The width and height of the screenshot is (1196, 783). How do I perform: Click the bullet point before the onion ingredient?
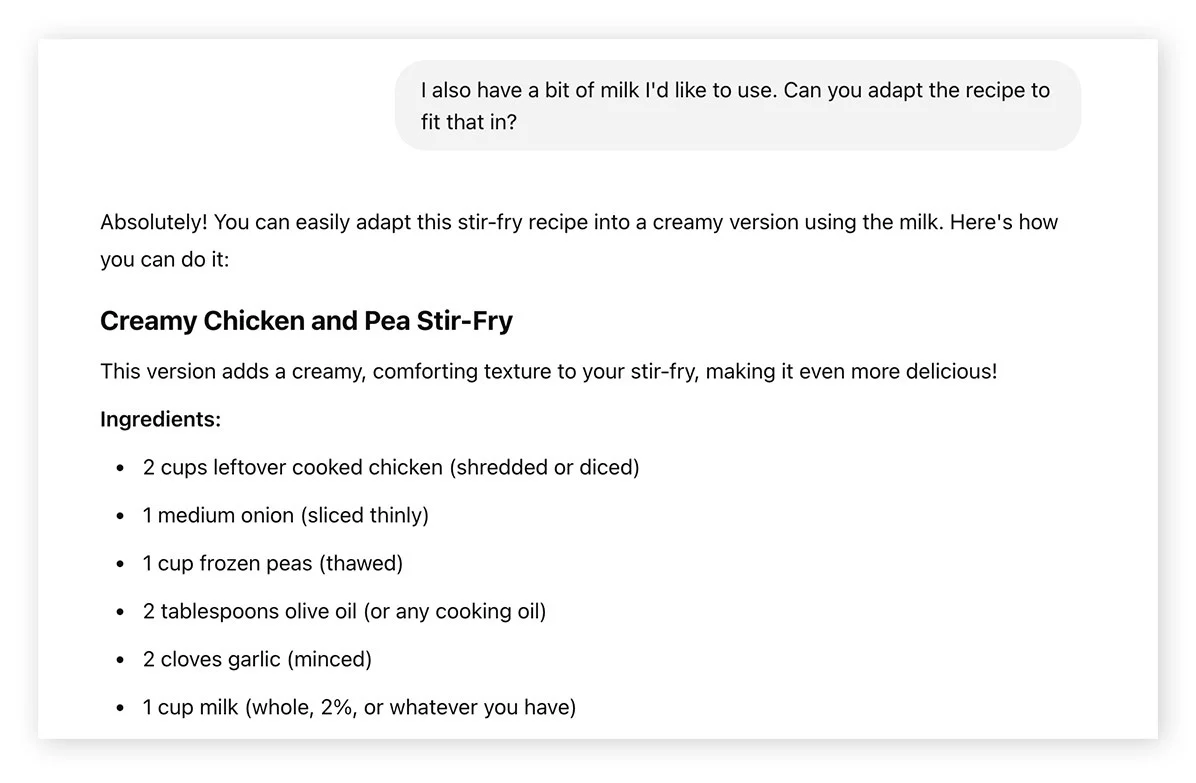coord(120,516)
